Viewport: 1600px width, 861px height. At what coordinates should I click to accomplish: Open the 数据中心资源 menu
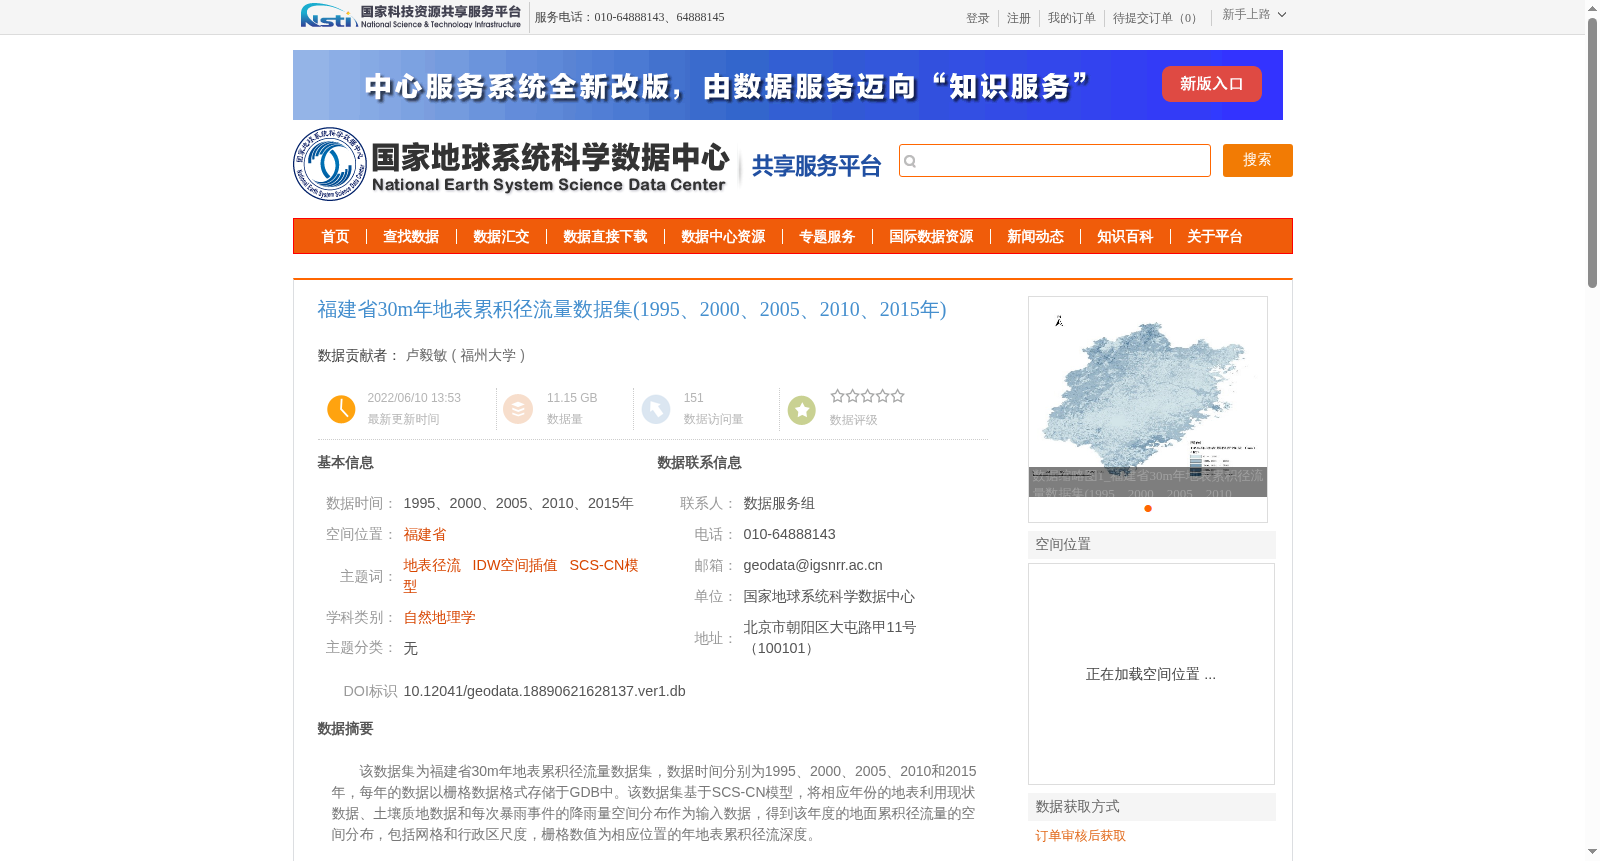[723, 236]
